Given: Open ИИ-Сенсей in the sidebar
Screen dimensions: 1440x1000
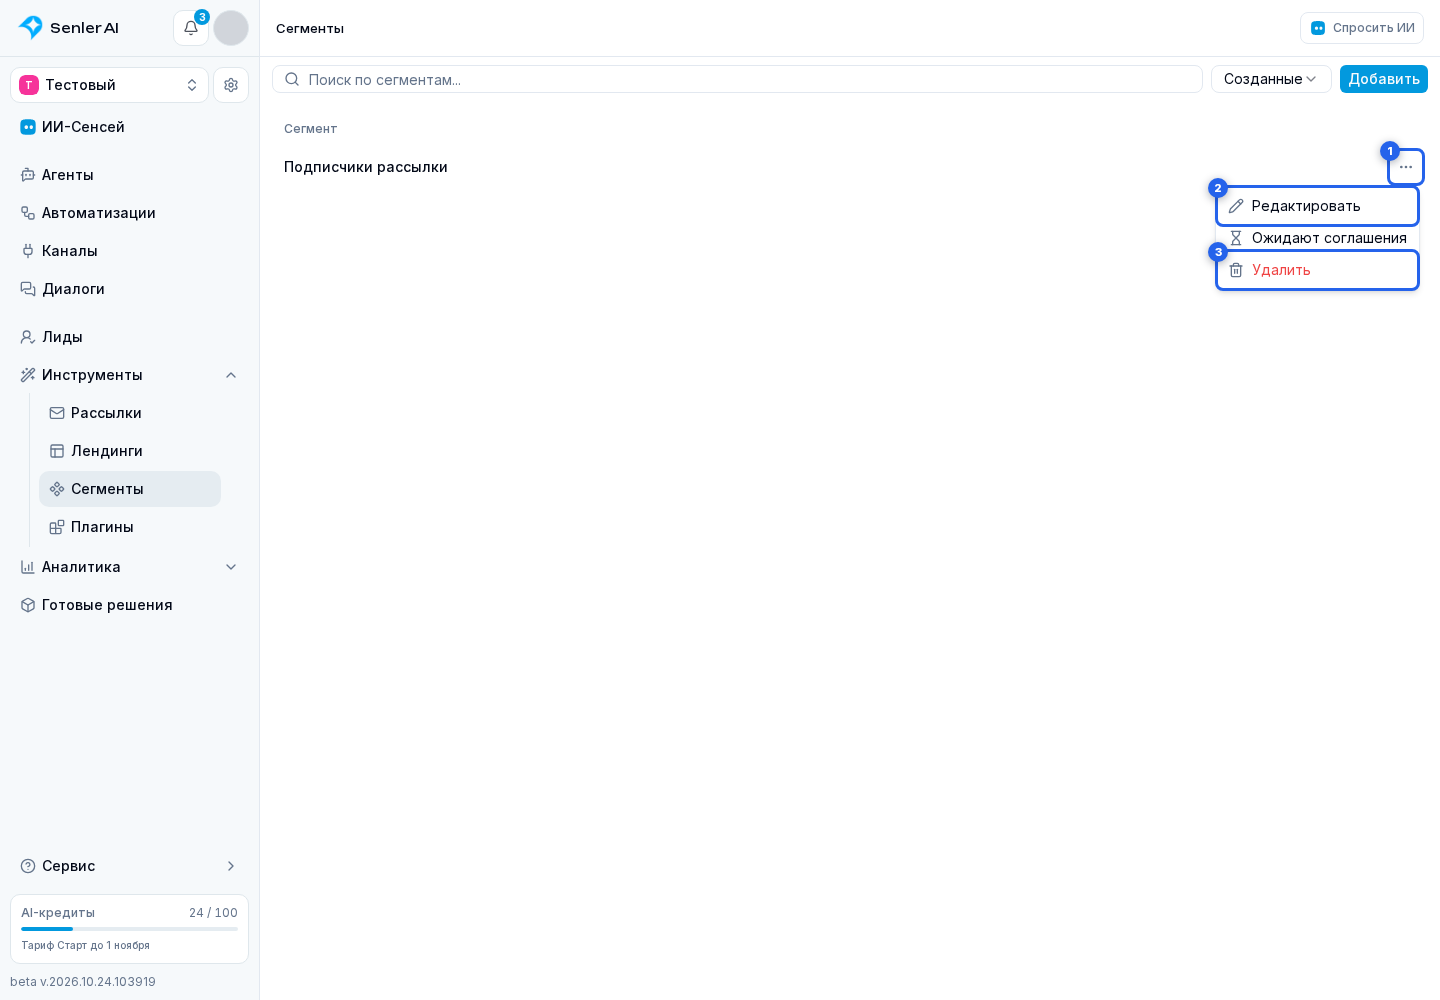Looking at the screenshot, I should 129,127.
